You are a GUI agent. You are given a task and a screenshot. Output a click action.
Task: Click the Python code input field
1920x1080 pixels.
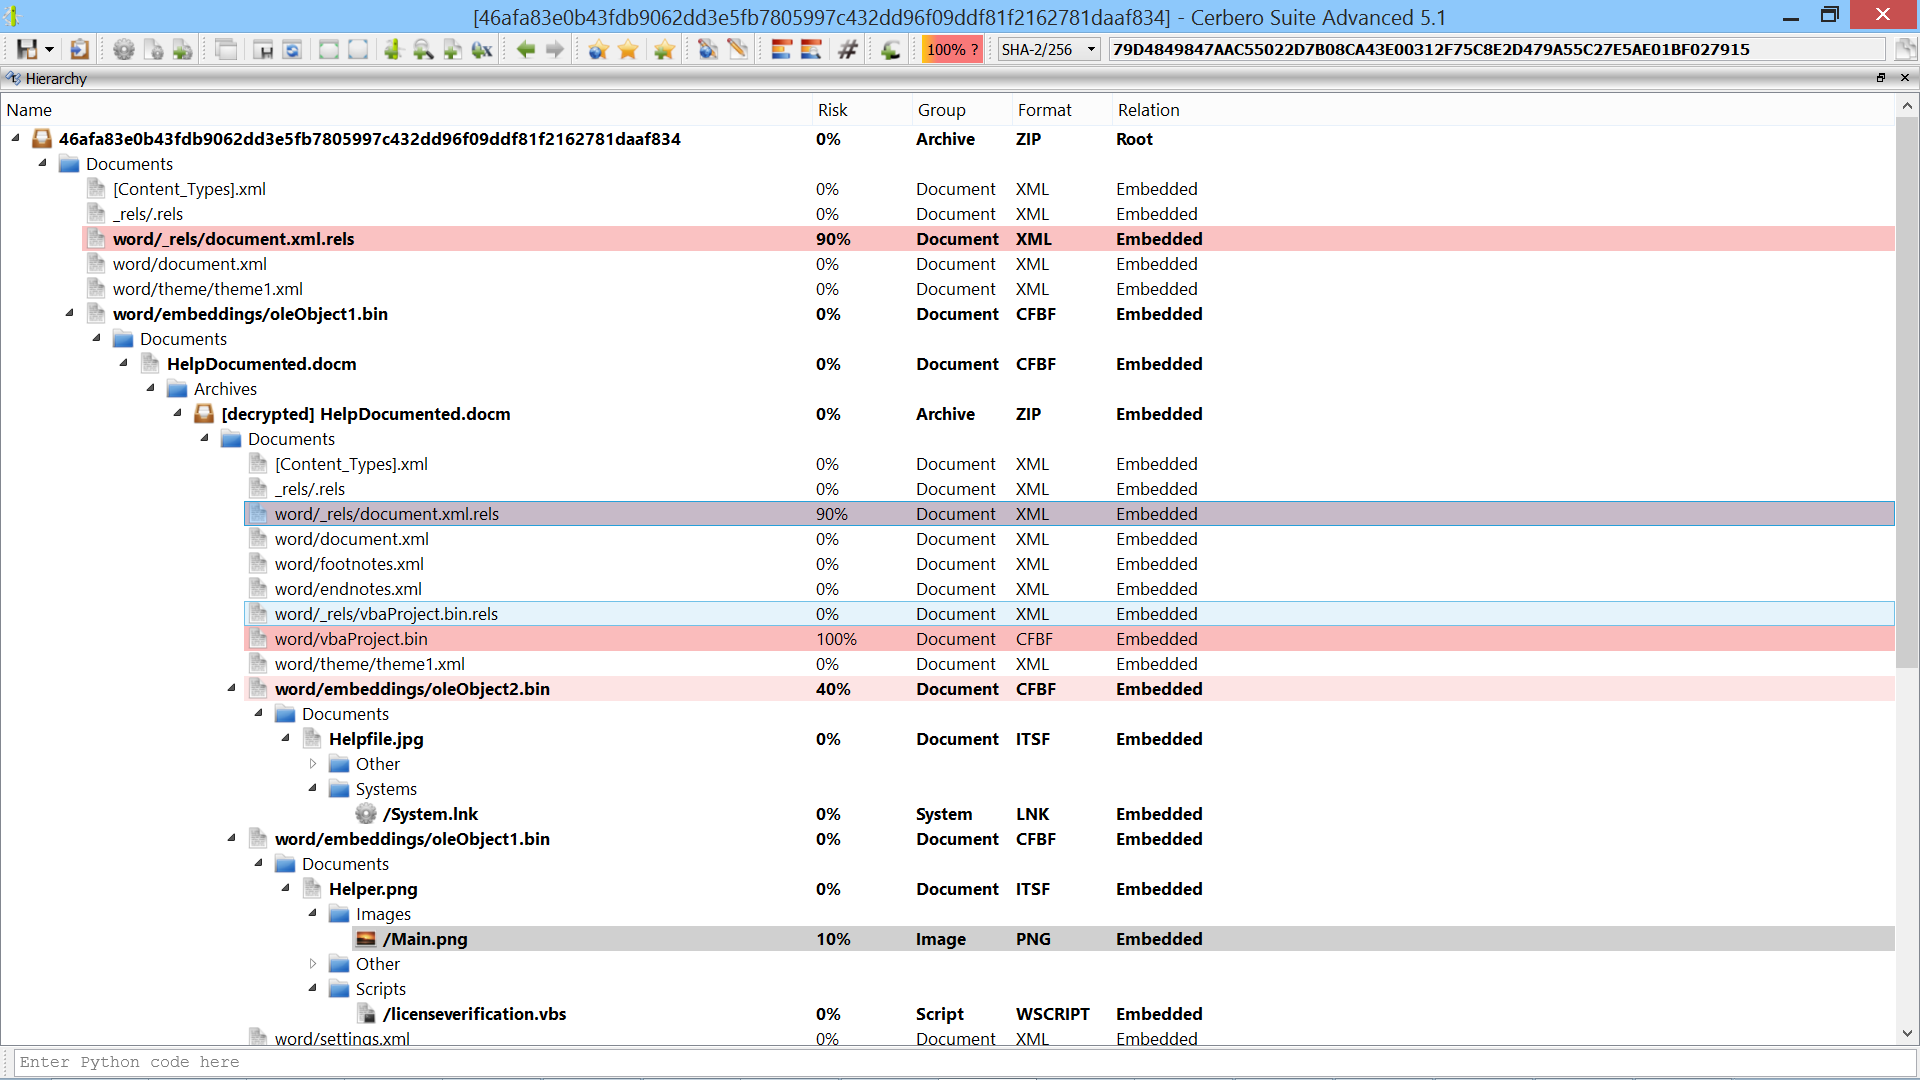(965, 1062)
